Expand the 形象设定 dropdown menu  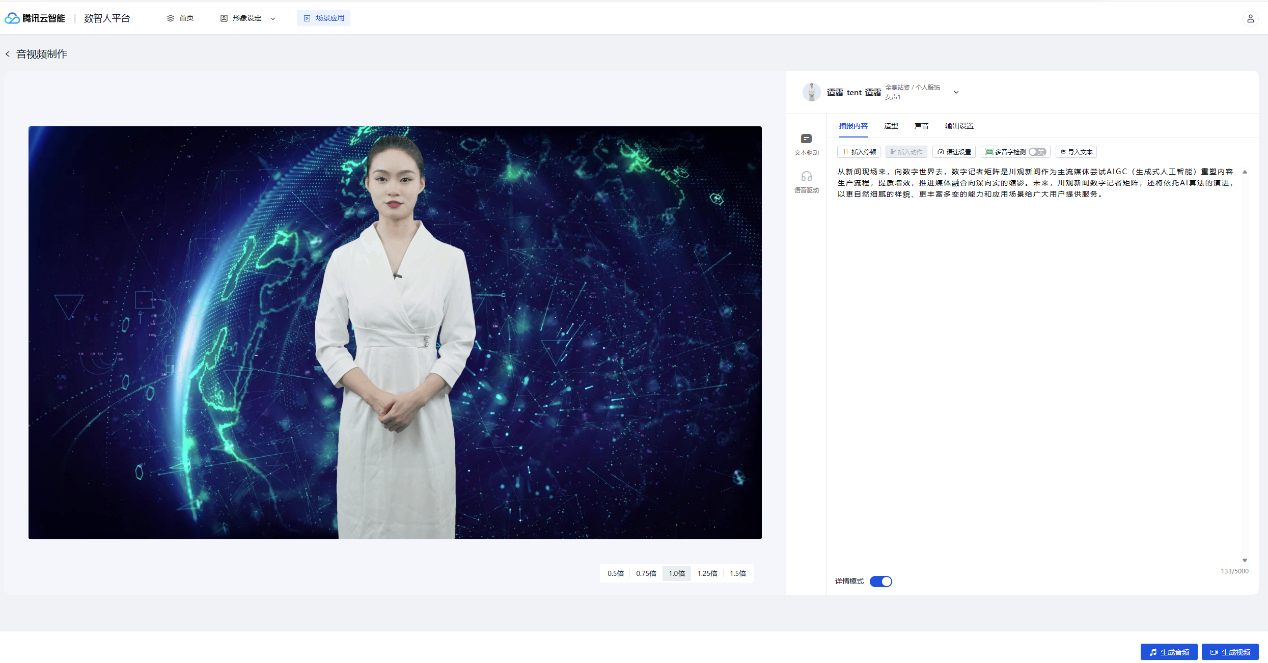point(248,18)
